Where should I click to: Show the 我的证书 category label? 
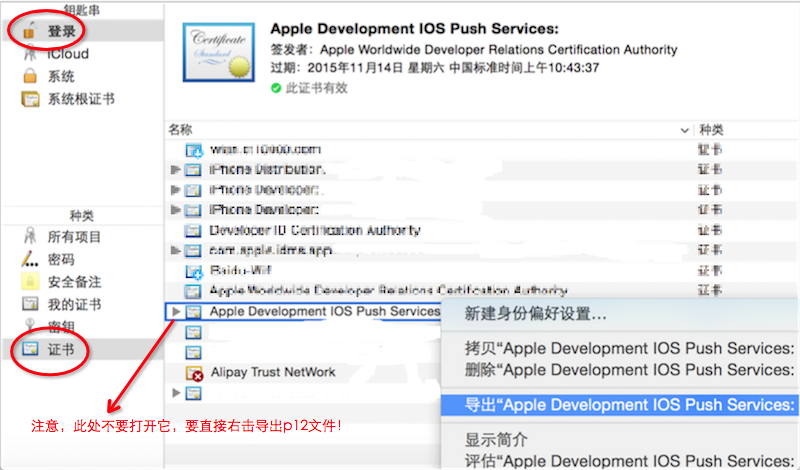point(74,305)
